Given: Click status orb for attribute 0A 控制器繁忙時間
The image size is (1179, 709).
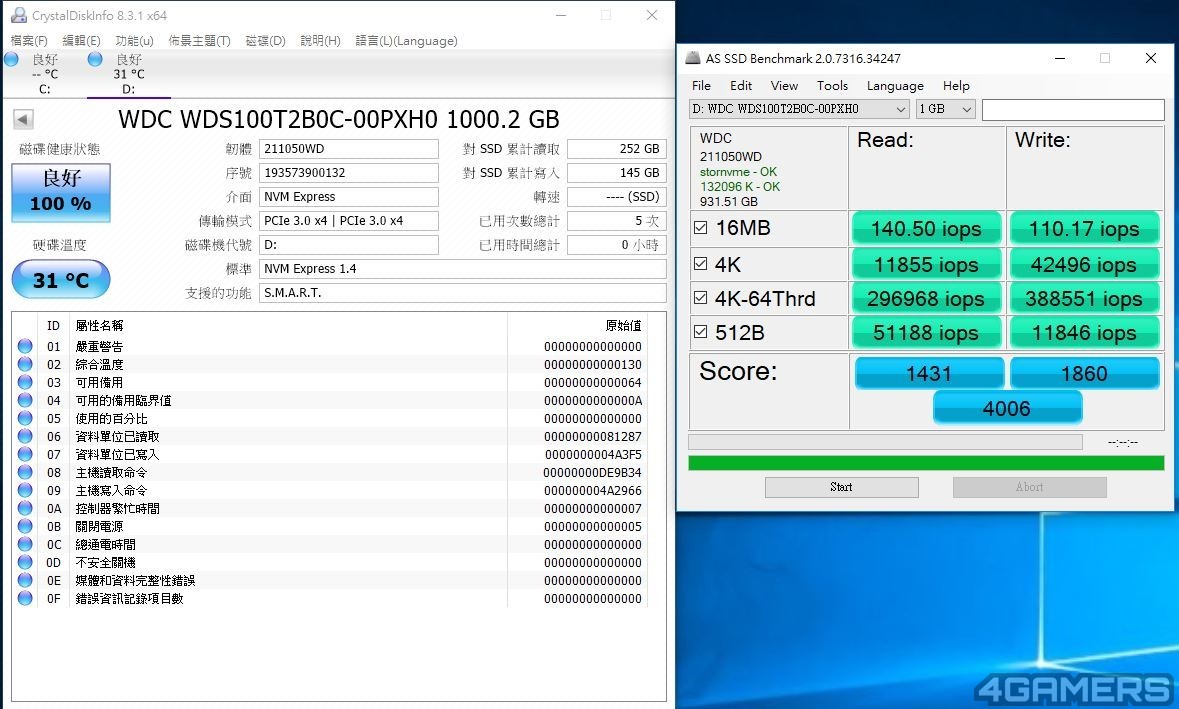Looking at the screenshot, I should pyautogui.click(x=26, y=509).
